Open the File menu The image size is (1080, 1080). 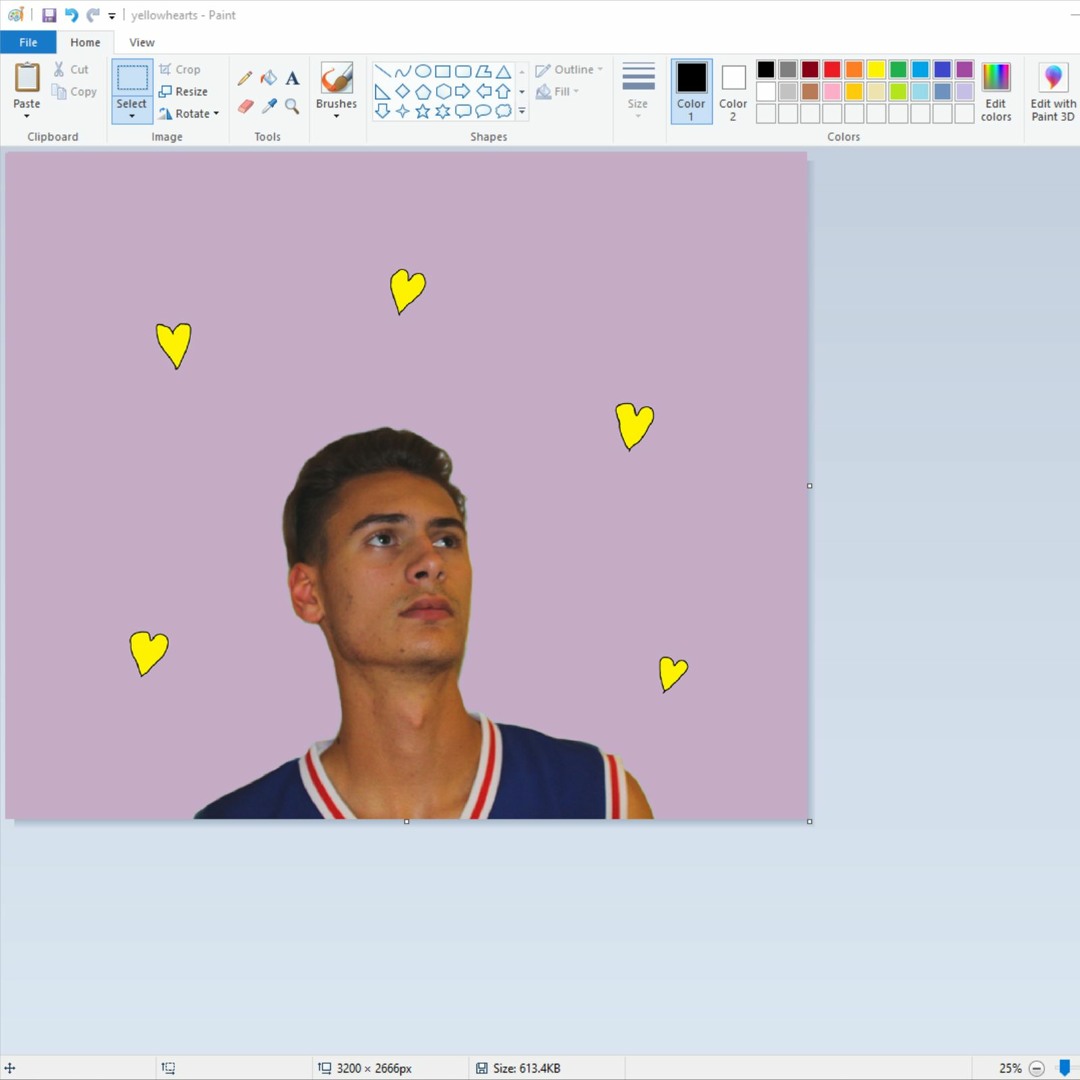click(28, 42)
